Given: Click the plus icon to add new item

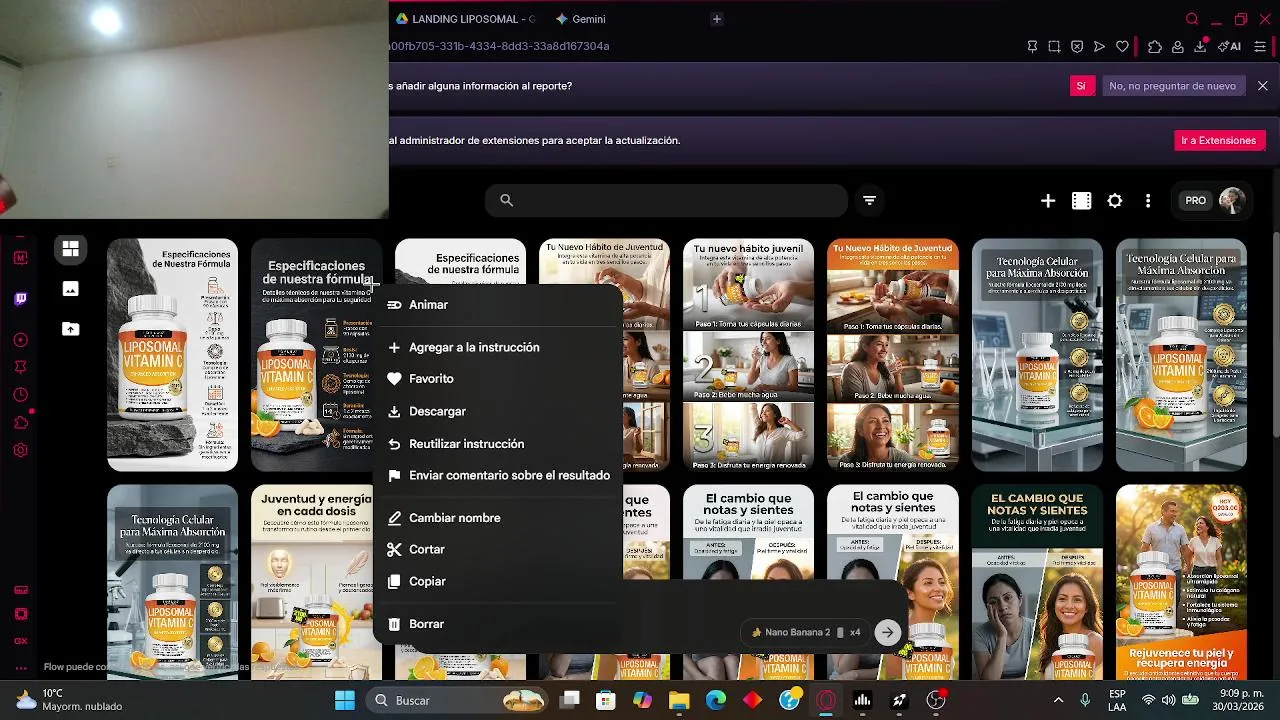Looking at the screenshot, I should click(1048, 201).
